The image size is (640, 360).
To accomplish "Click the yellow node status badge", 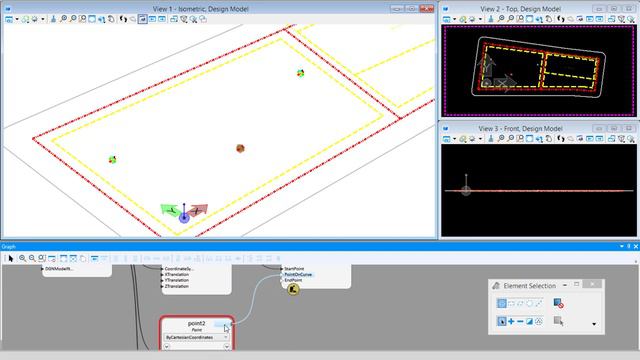I will tap(293, 290).
